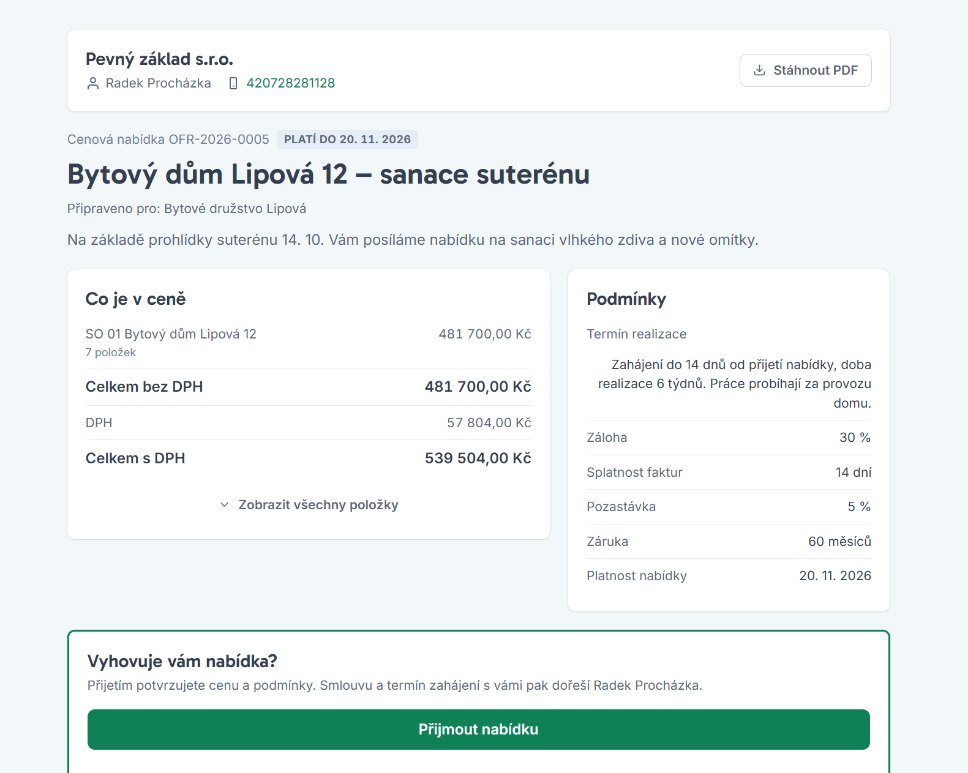Click the 'Zobrazit všechny položky' text

coord(319,505)
